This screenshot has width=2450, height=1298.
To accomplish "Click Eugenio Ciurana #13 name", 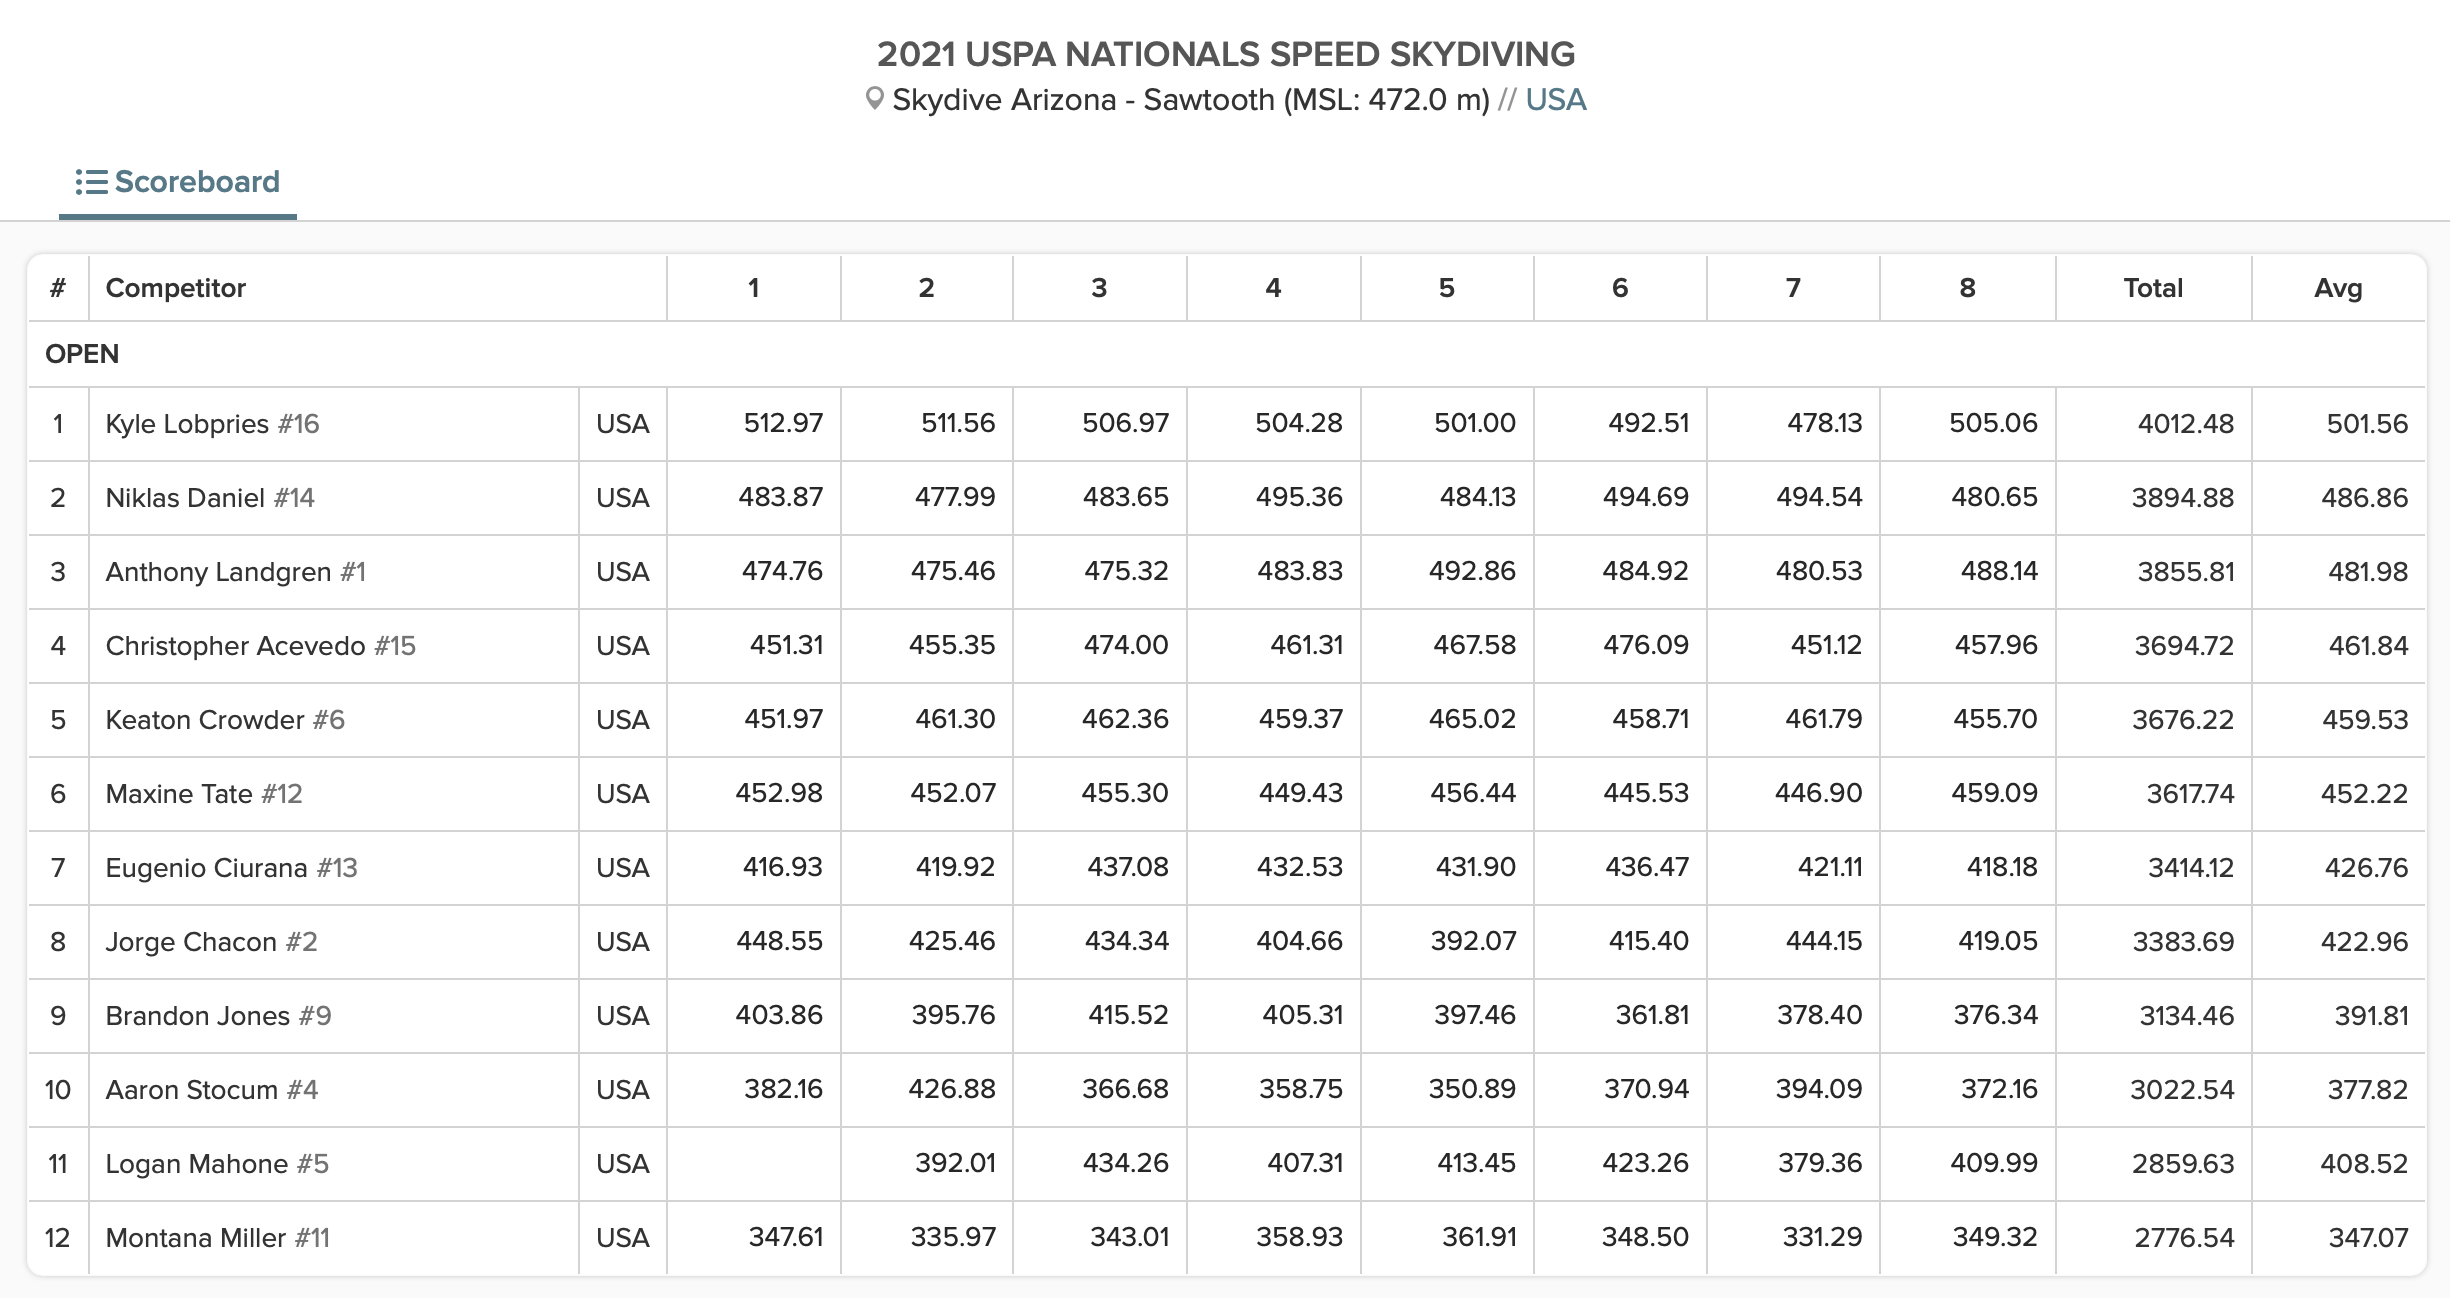I will click(x=231, y=868).
